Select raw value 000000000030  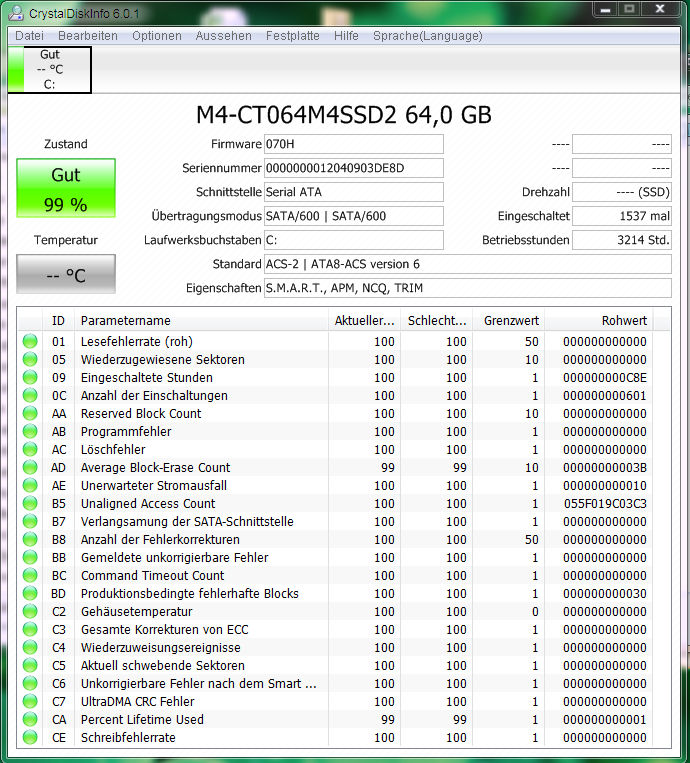click(x=605, y=593)
